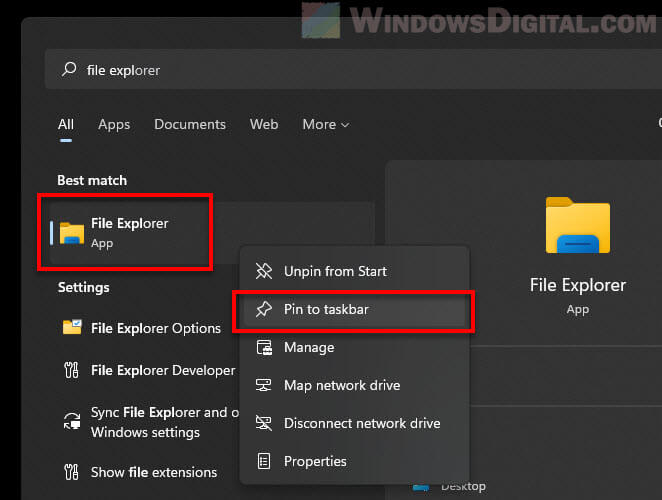The image size is (662, 500).
Task: Open File Explorer Developer settings result
Action: (163, 370)
